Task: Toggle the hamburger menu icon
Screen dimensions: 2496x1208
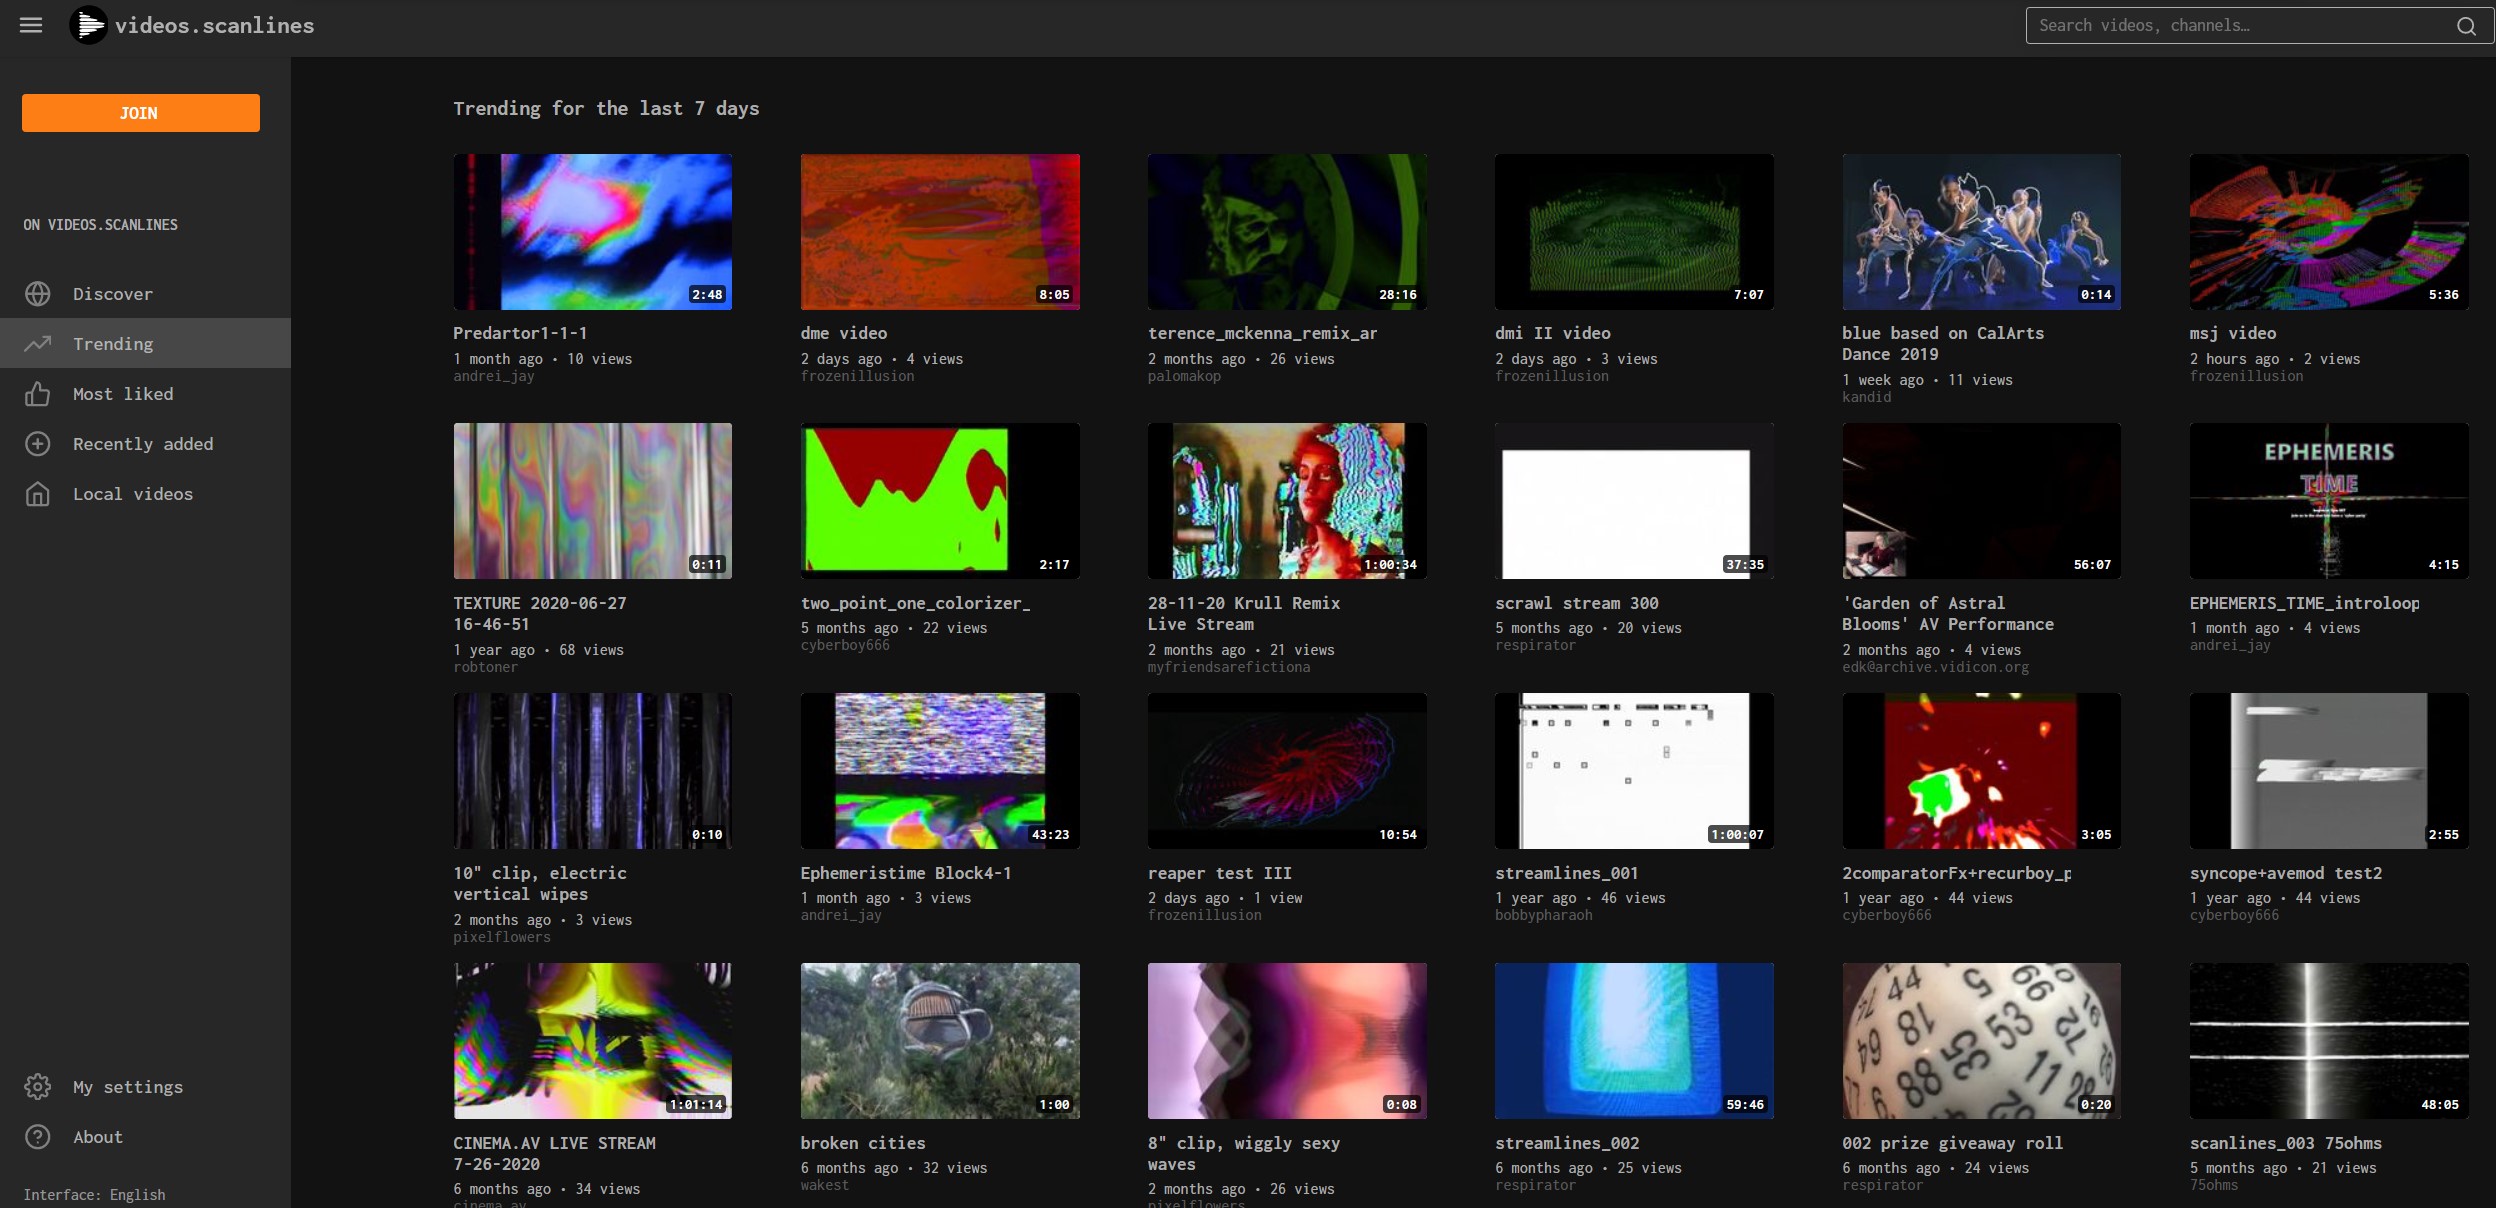Action: click(31, 25)
